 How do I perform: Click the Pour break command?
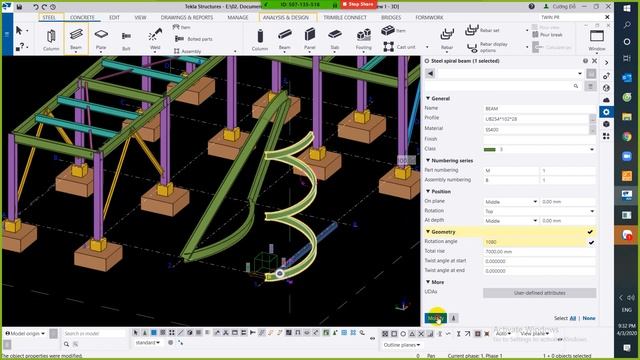[547, 35]
